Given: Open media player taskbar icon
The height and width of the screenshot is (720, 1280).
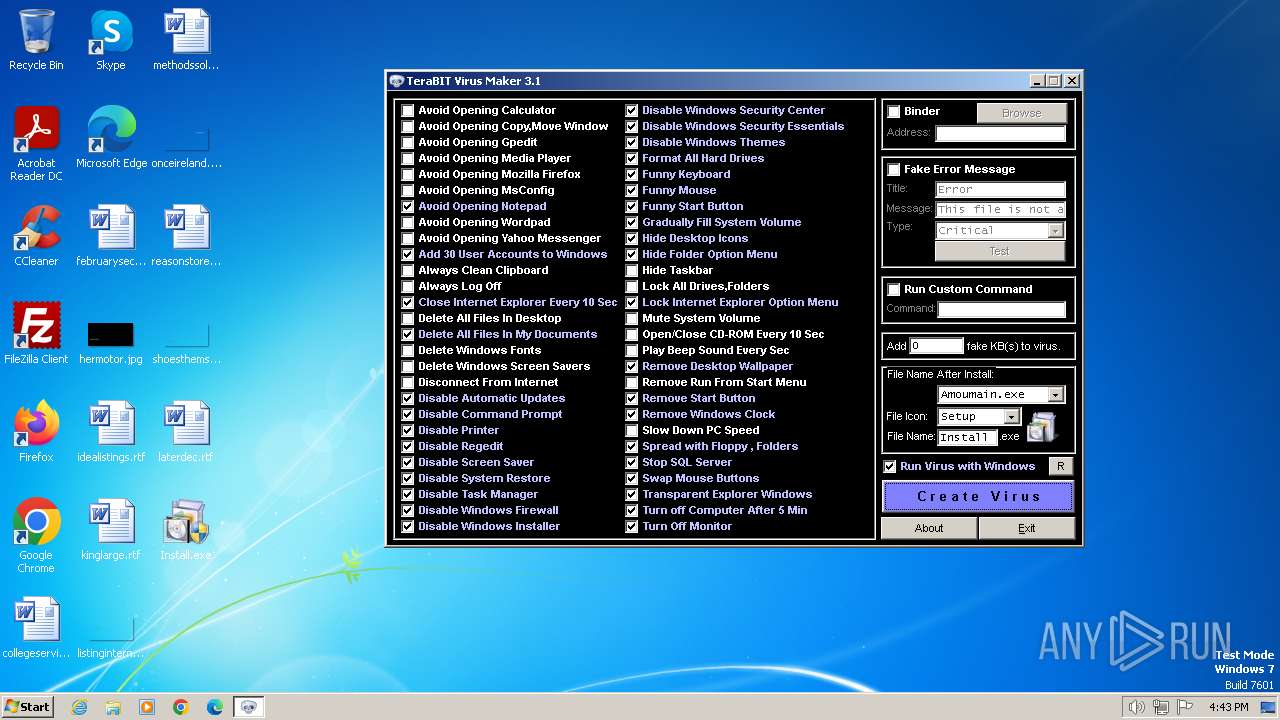Looking at the screenshot, I should [x=147, y=707].
